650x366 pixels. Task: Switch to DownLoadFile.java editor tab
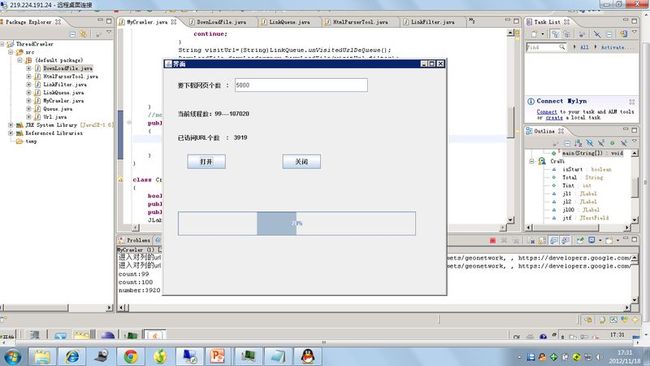coord(221,22)
